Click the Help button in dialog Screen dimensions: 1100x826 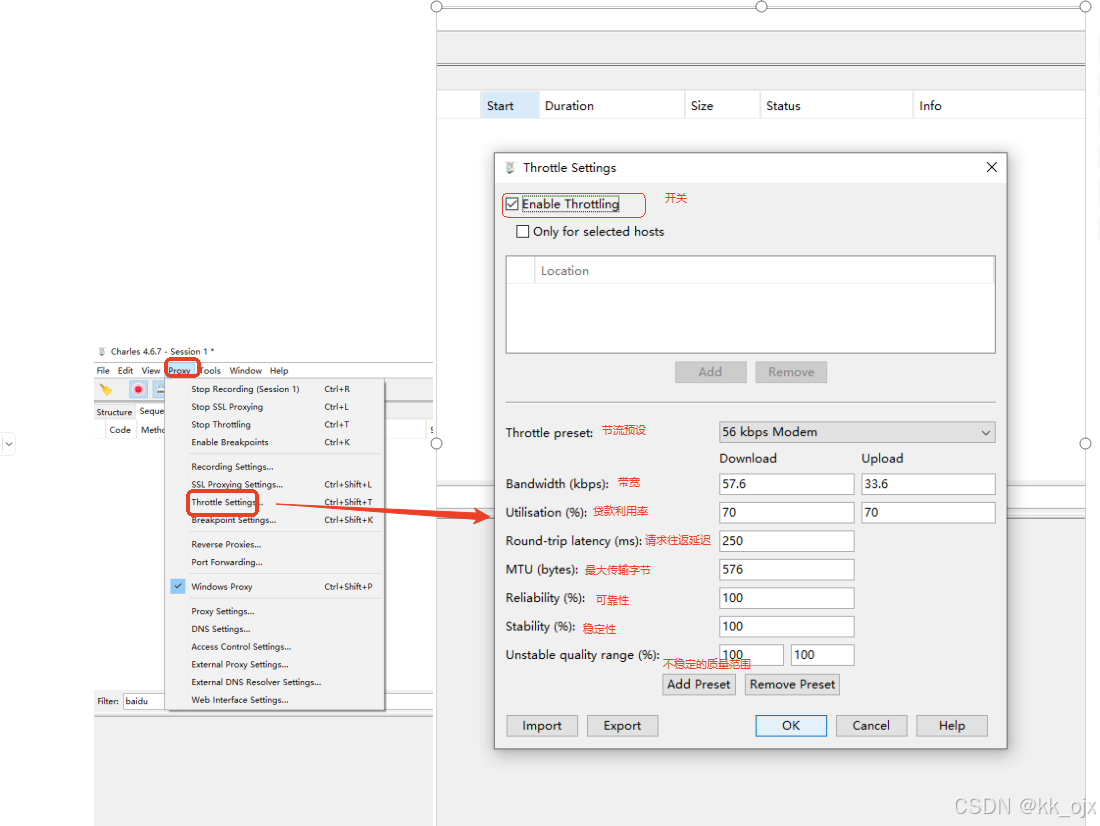[x=952, y=726]
